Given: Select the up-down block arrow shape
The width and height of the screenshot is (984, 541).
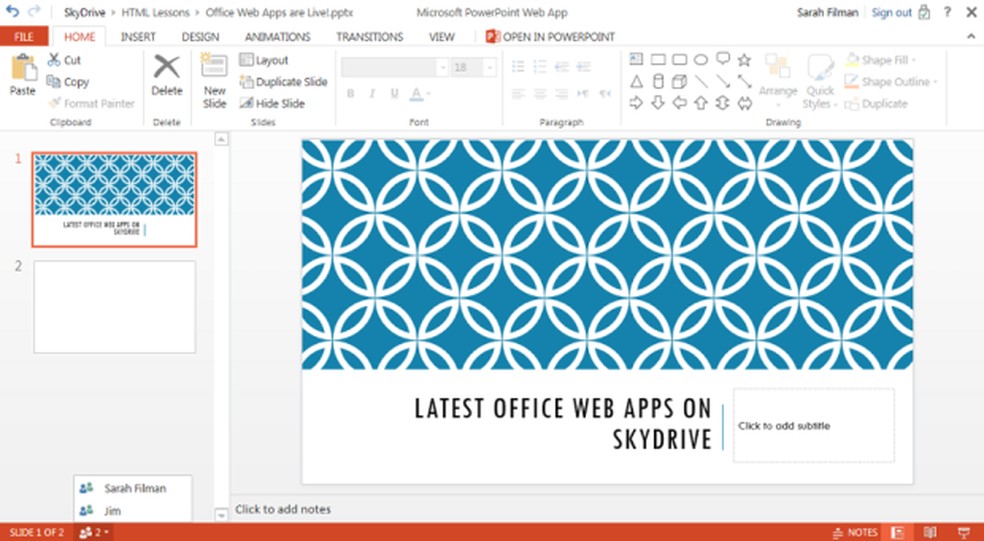Looking at the screenshot, I should point(723,103).
